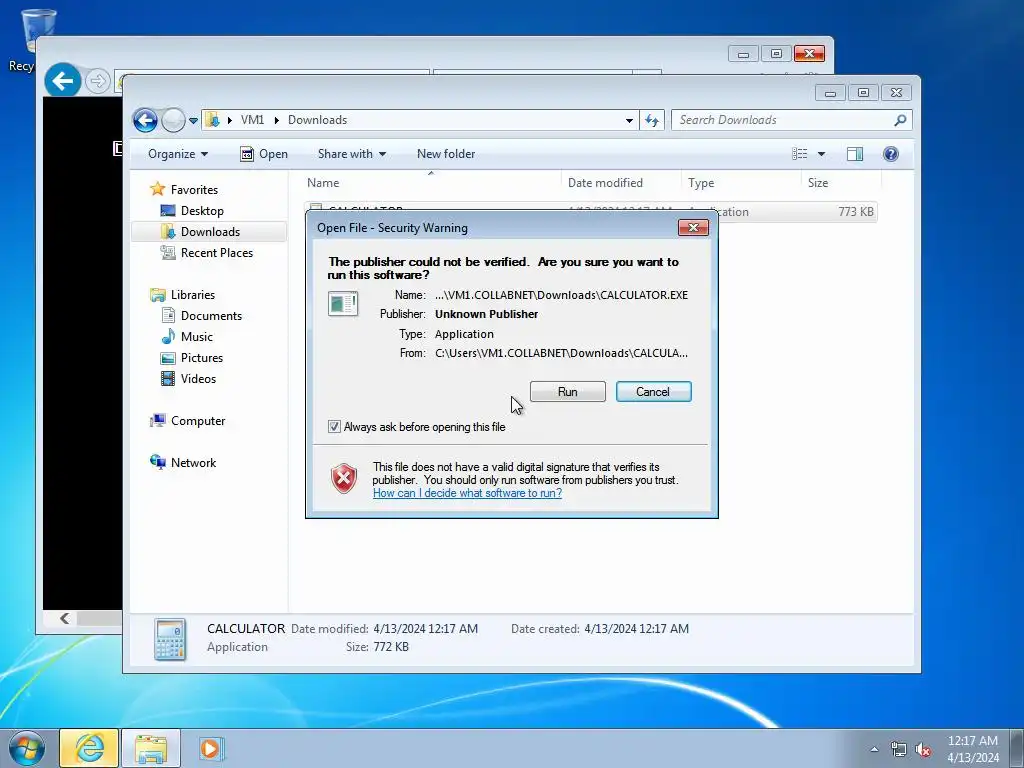Minimize the Downloads Explorer window
This screenshot has height=768, width=1024.
tap(830, 93)
